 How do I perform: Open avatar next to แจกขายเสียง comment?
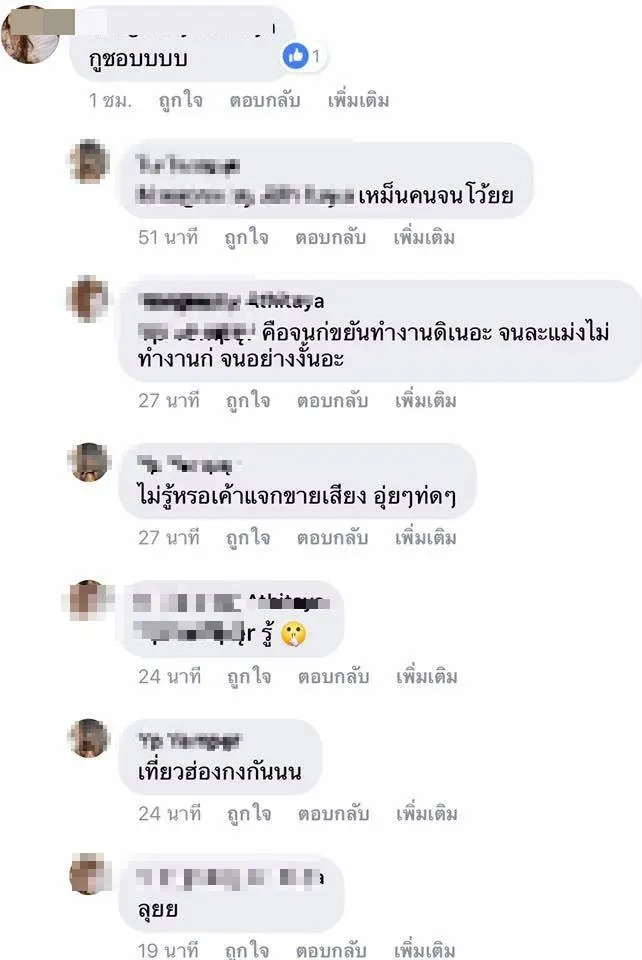coord(89,463)
